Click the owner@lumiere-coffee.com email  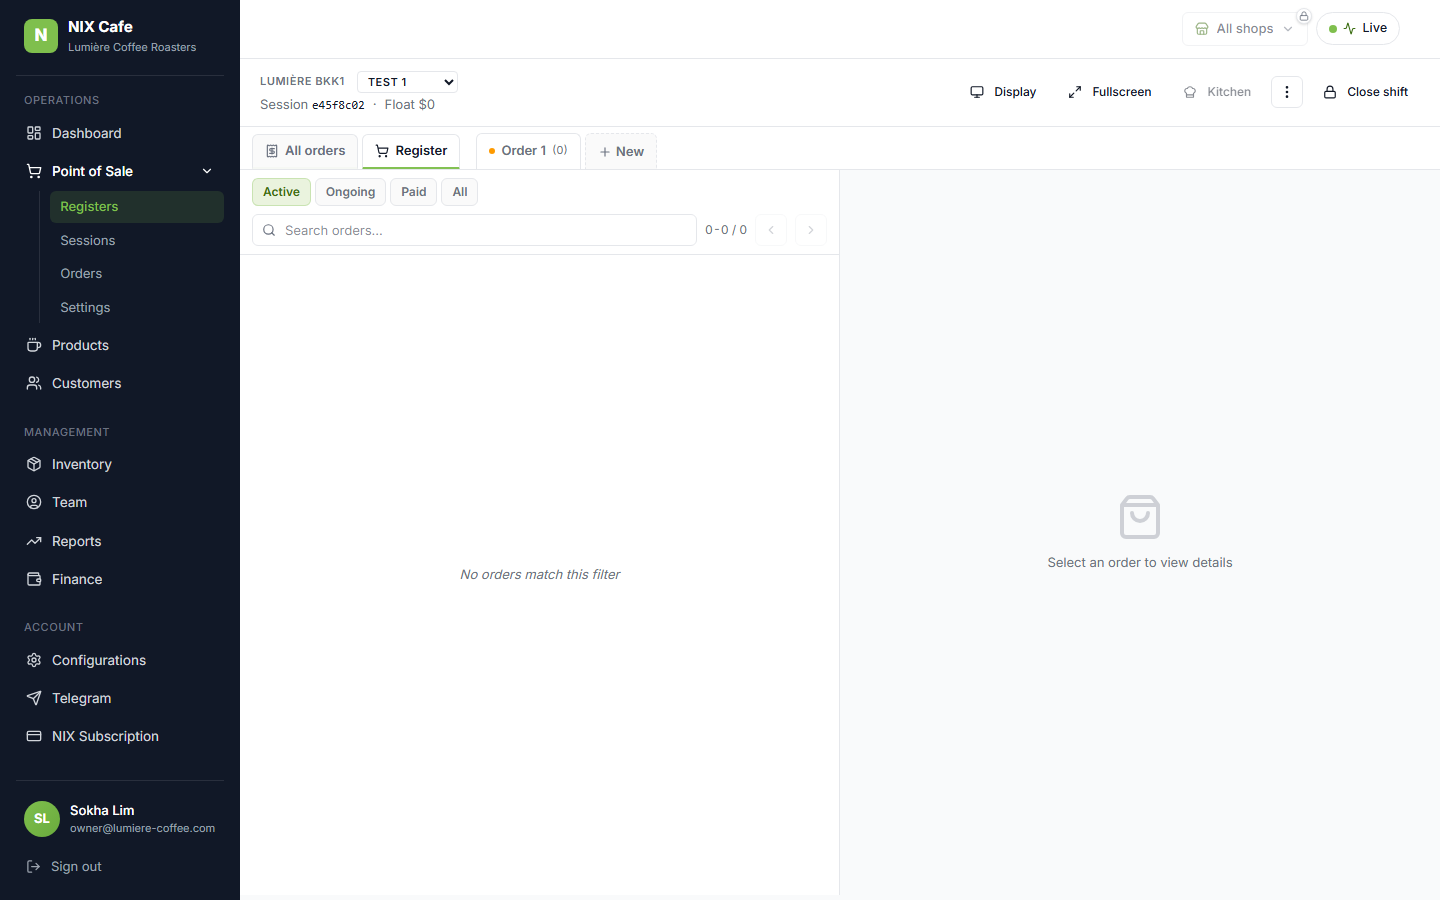click(x=142, y=828)
